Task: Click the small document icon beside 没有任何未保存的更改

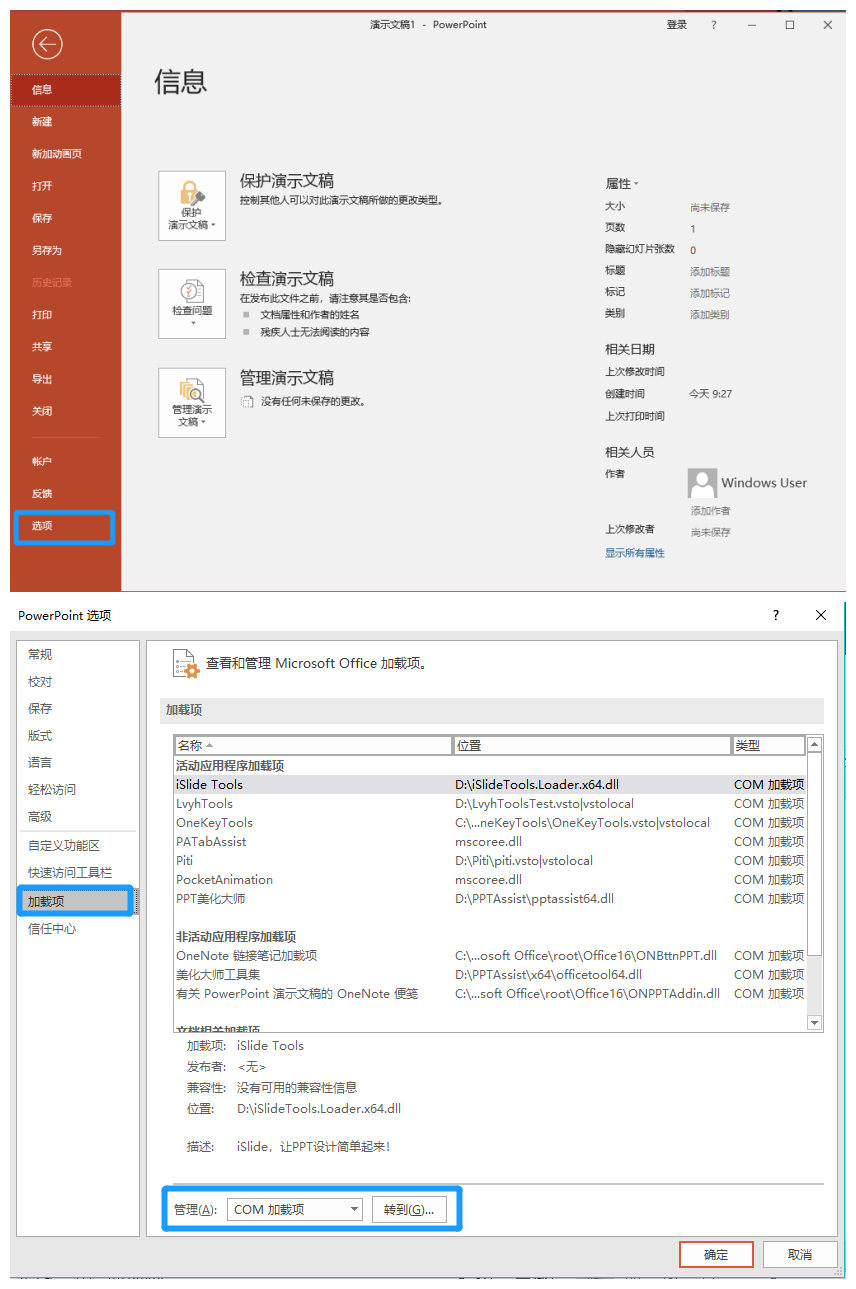Action: [247, 401]
